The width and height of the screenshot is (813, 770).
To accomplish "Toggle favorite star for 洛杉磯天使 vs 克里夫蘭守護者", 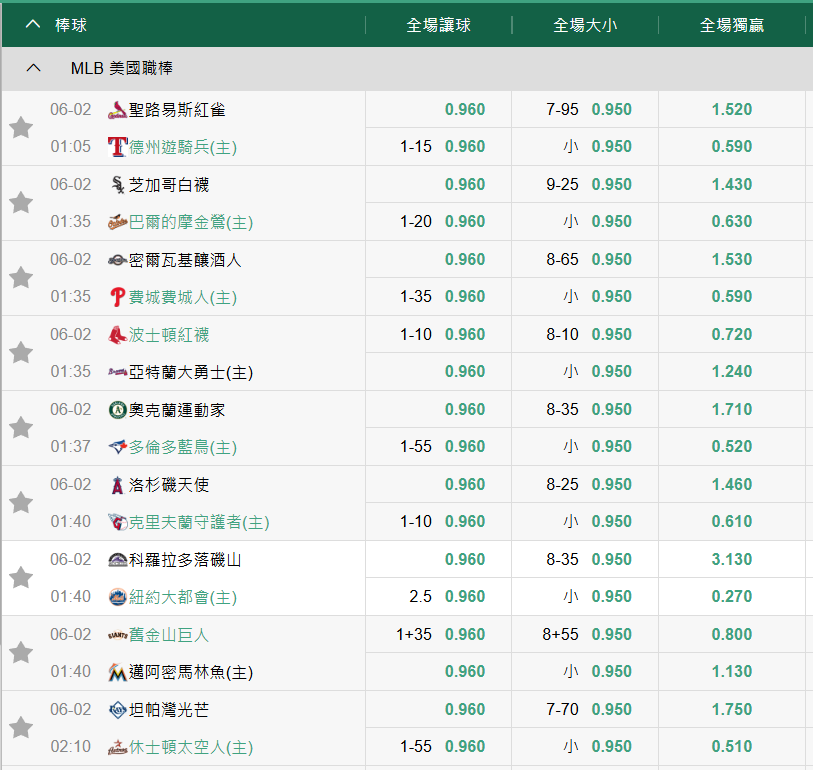I will pyautogui.click(x=21, y=502).
